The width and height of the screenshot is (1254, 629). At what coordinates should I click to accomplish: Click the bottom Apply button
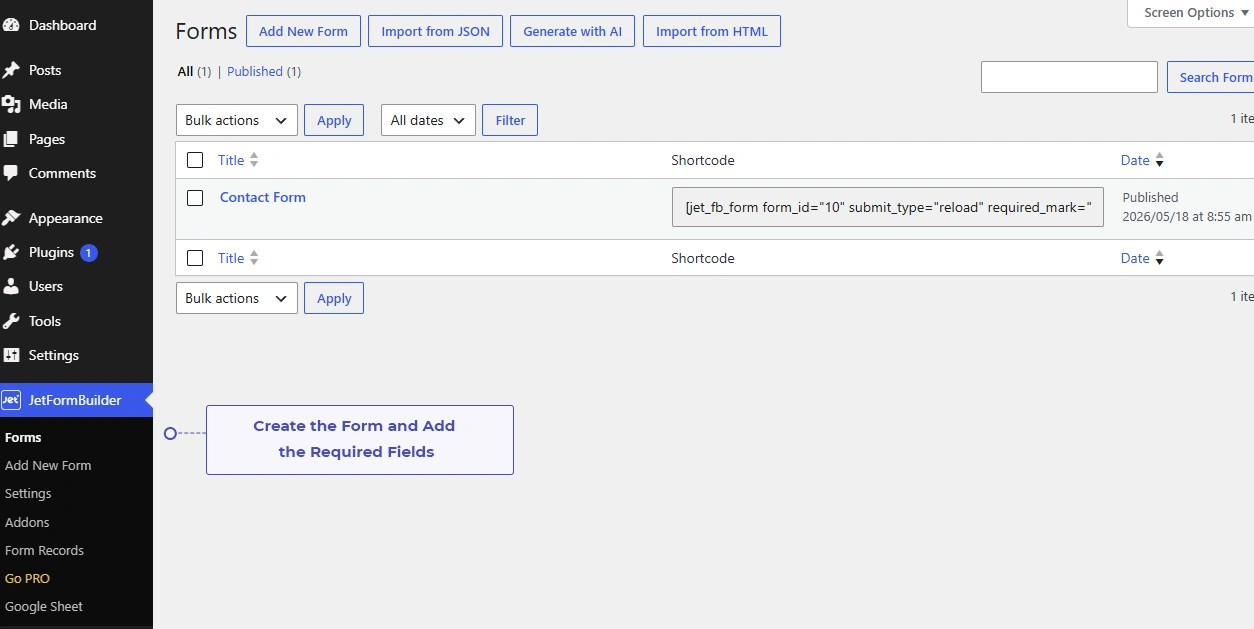pos(334,298)
